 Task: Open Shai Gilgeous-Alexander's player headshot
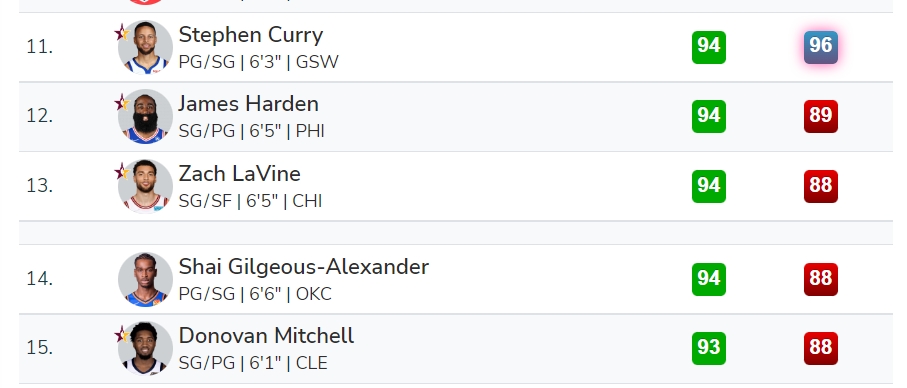coord(145,279)
